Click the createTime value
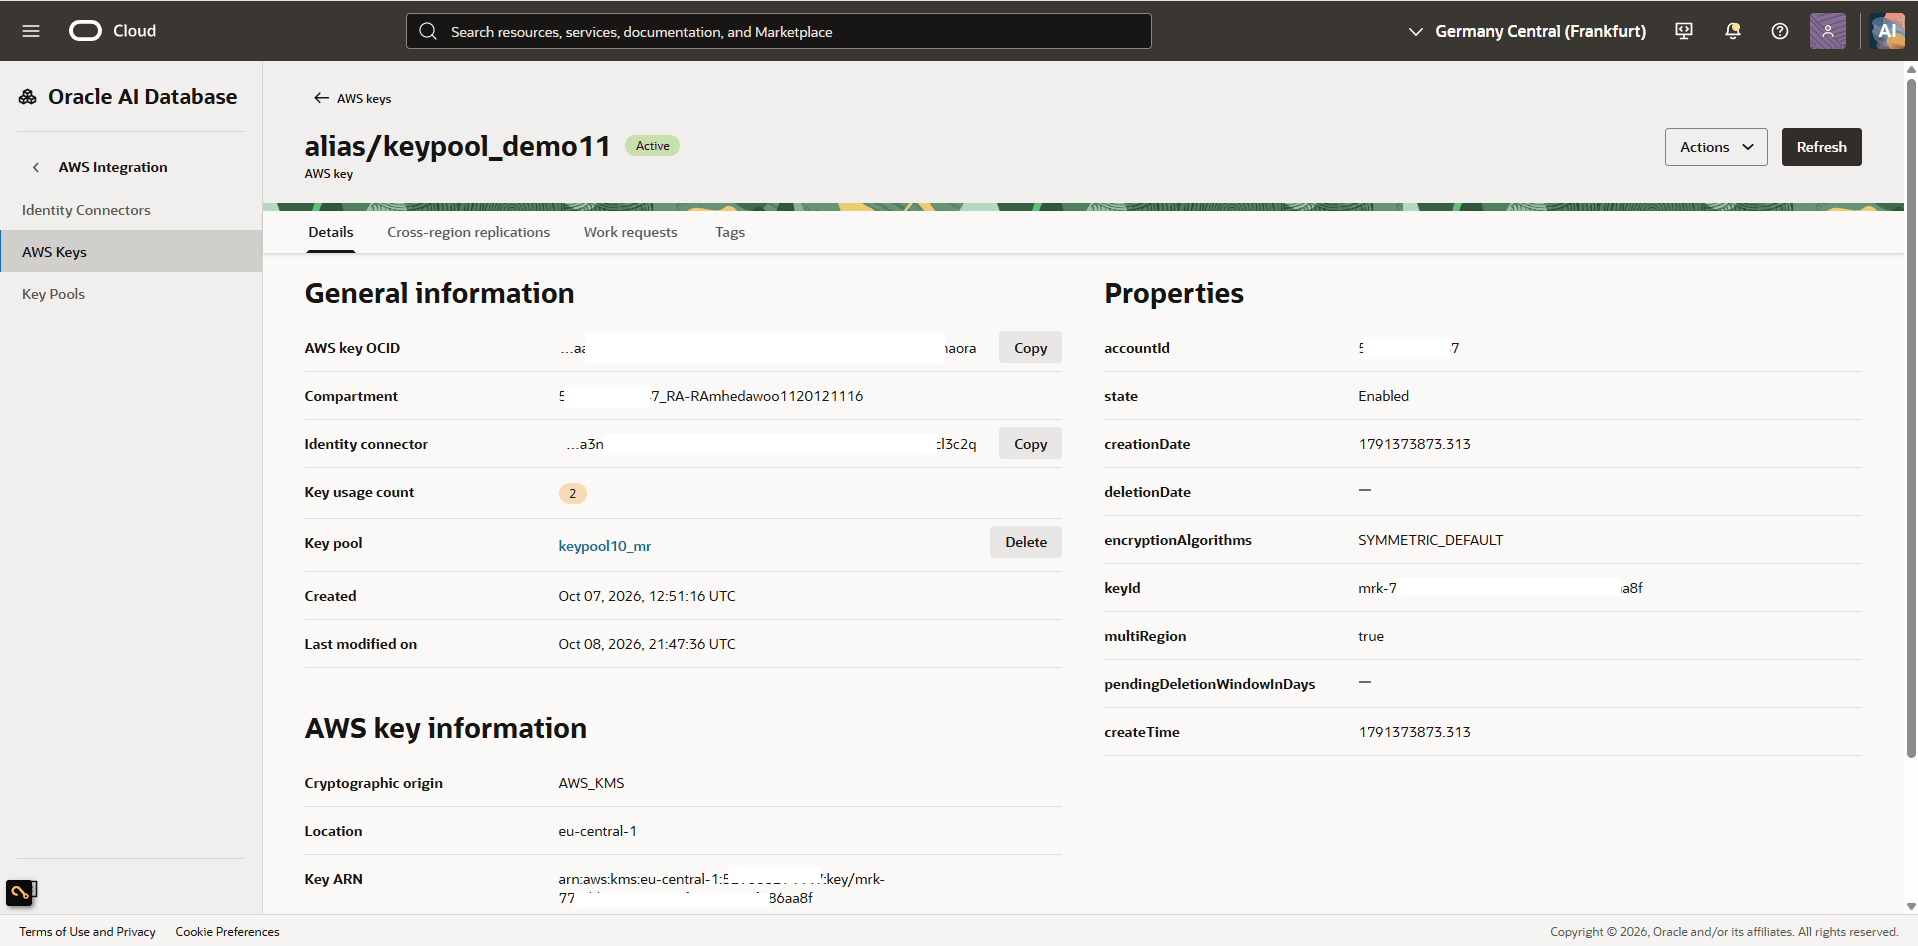Screen dimensions: 1918x946 pyautogui.click(x=1414, y=732)
